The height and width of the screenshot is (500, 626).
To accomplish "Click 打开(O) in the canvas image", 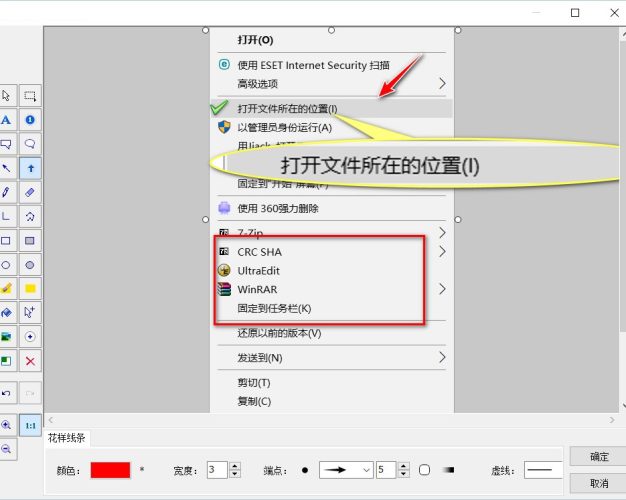I will (x=256, y=40).
